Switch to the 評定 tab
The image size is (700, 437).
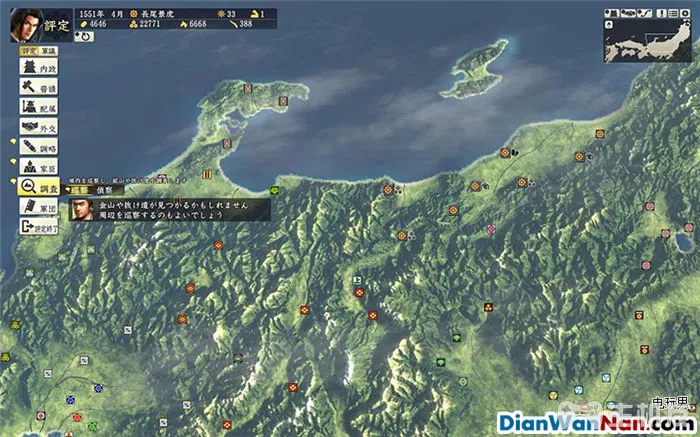pos(28,51)
